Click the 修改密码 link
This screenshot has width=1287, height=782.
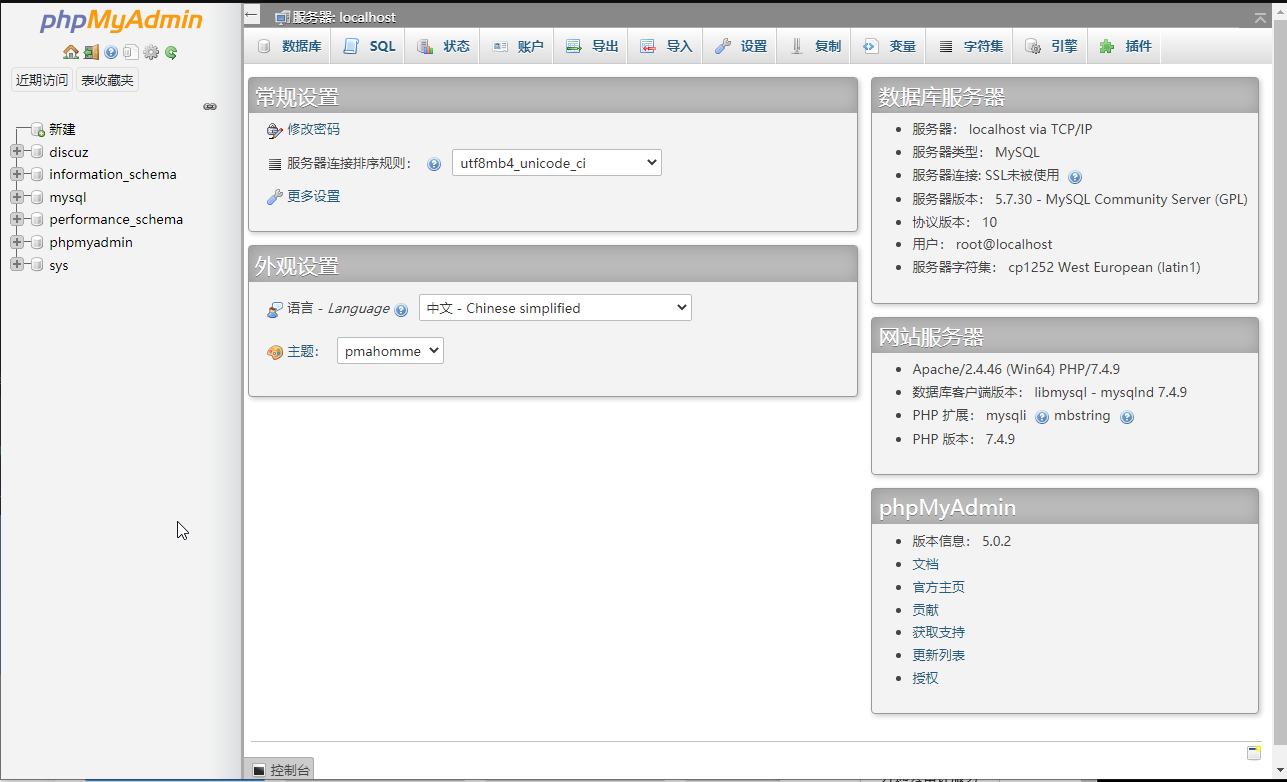(x=313, y=130)
